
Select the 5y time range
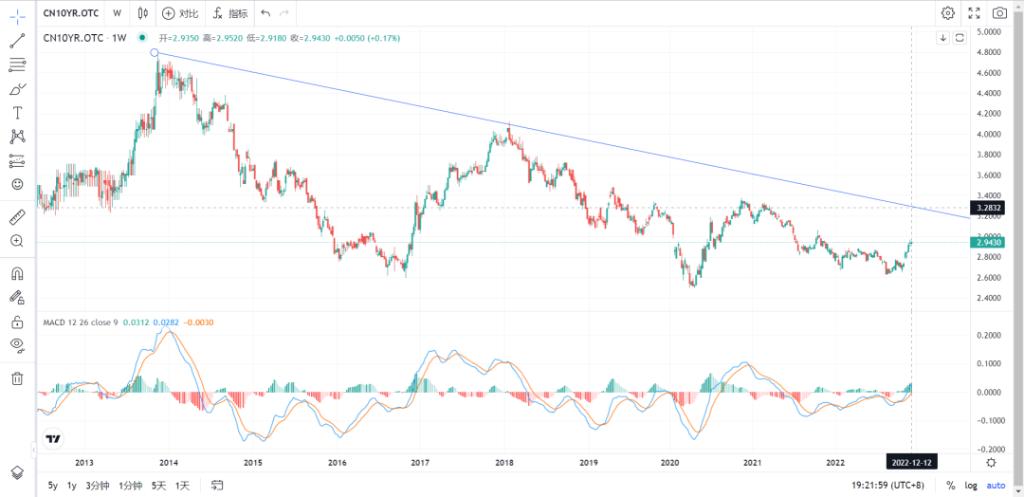(52, 485)
